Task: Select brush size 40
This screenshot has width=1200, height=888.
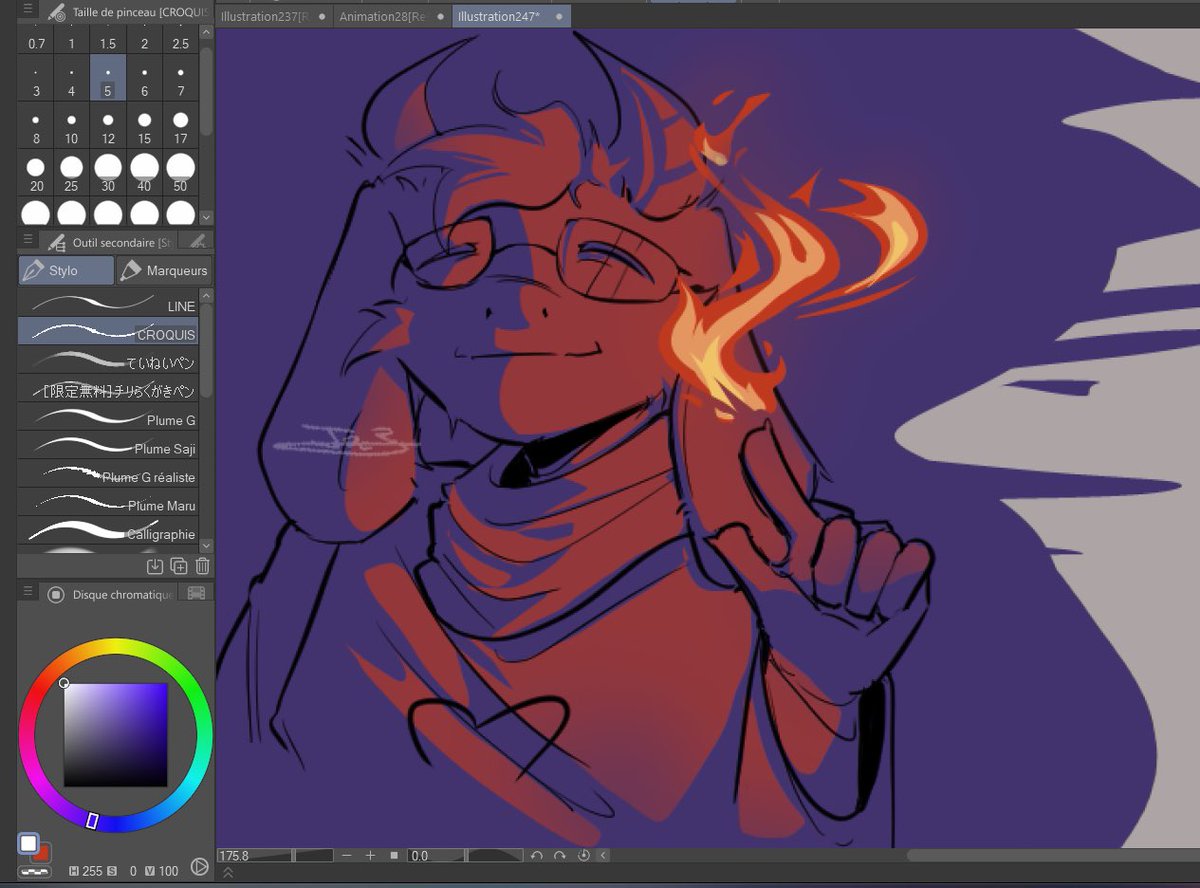Action: (144, 173)
